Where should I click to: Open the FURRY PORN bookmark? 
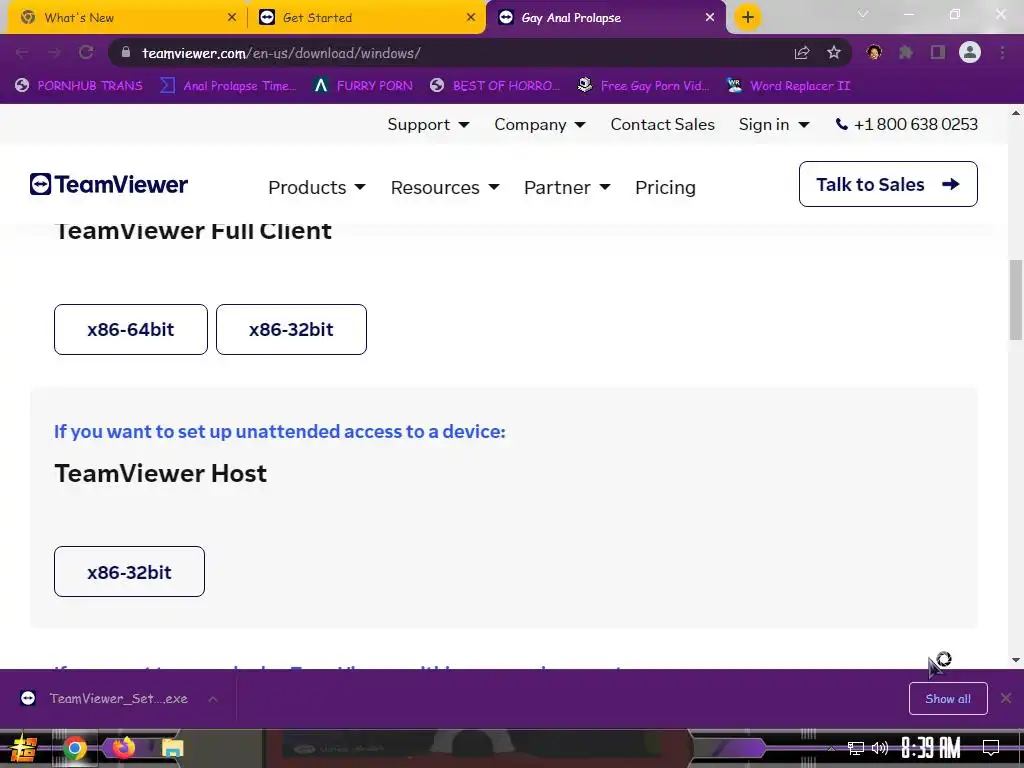coord(363,86)
